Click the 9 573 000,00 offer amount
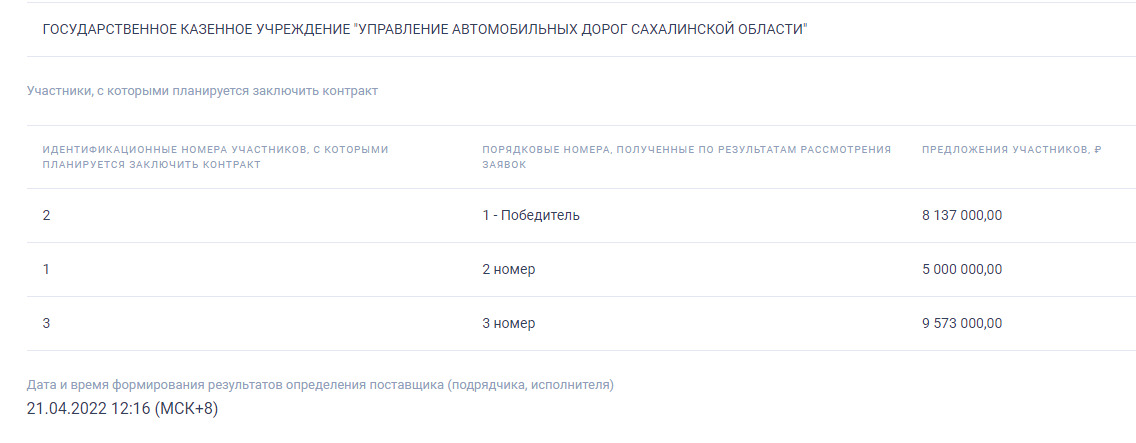 961,323
